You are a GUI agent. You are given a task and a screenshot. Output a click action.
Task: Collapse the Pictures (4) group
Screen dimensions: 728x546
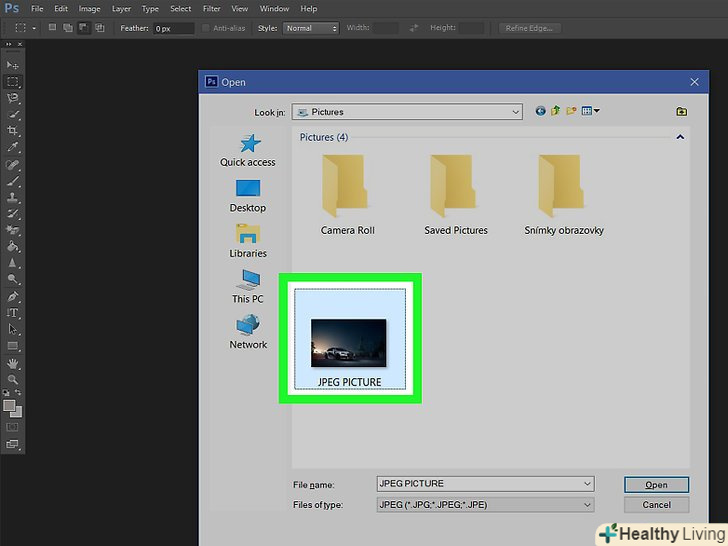(680, 137)
